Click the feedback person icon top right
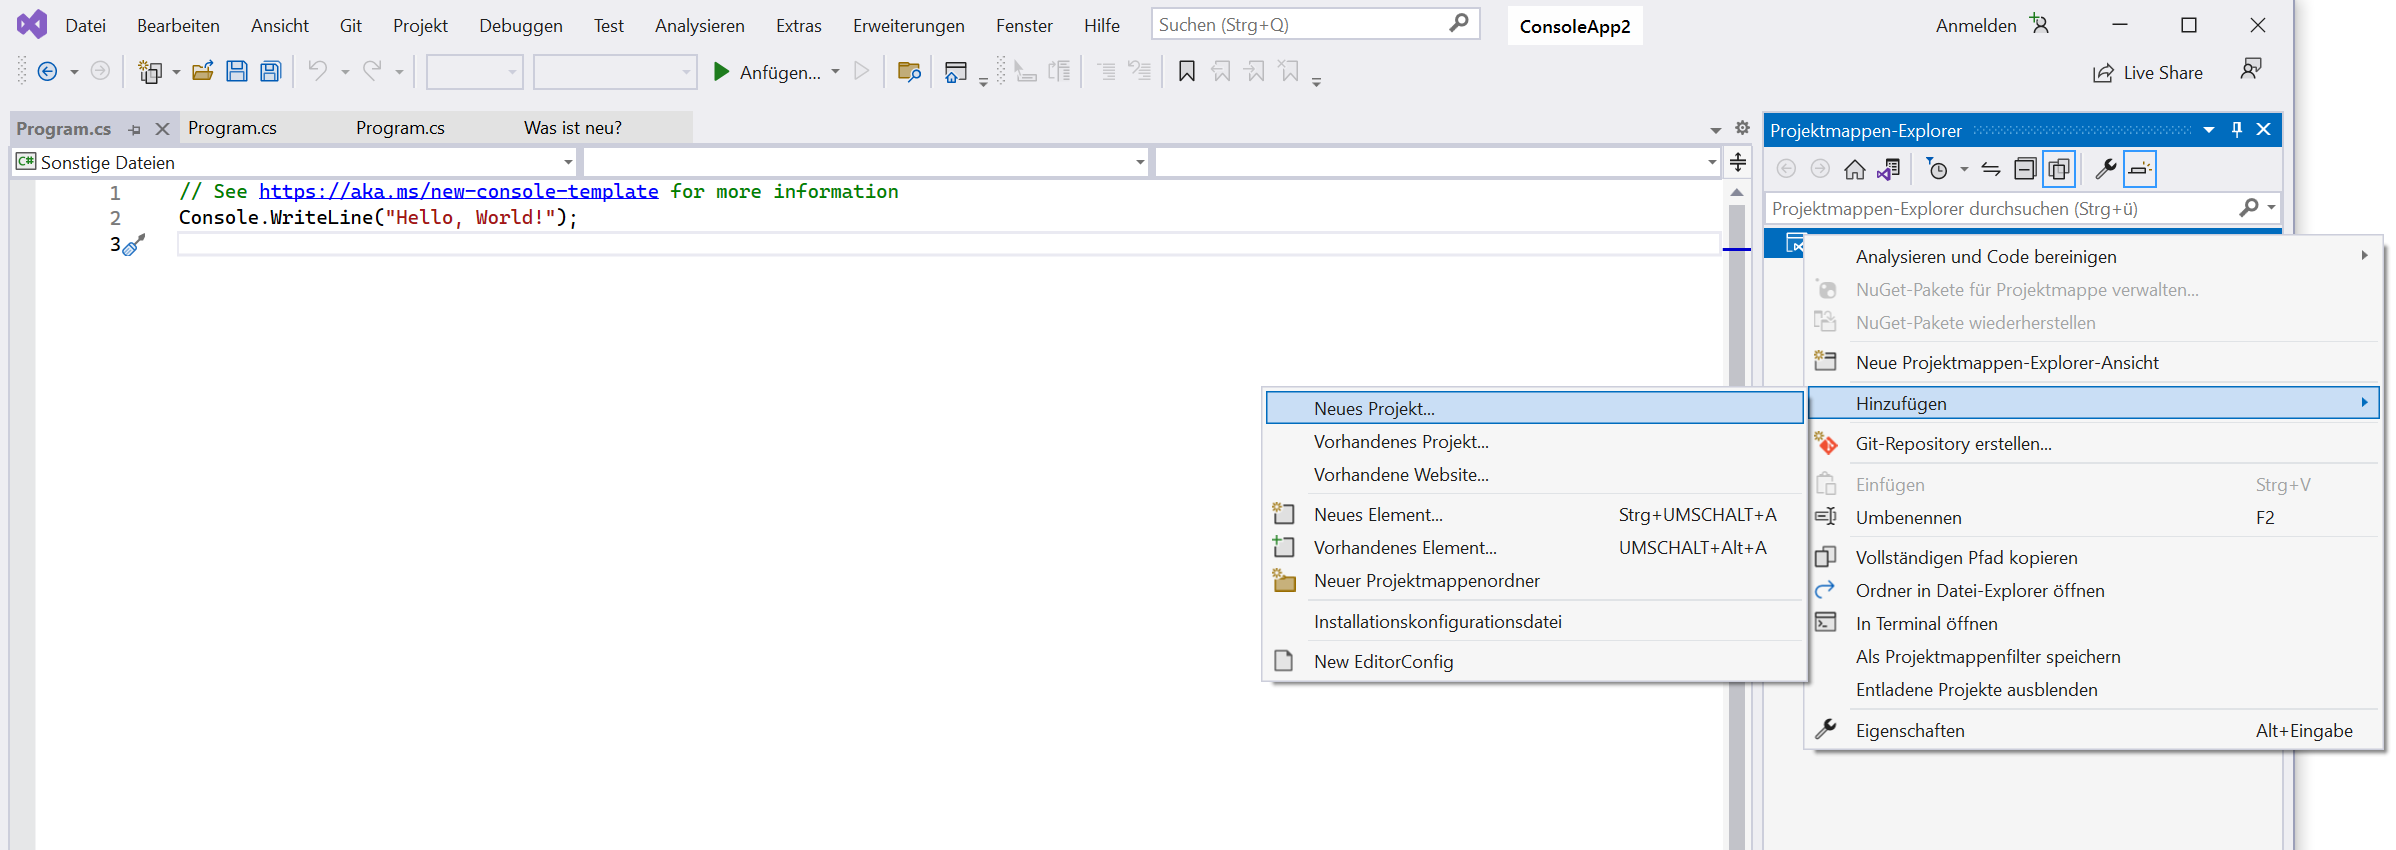This screenshot has width=2396, height=850. coord(2251,69)
